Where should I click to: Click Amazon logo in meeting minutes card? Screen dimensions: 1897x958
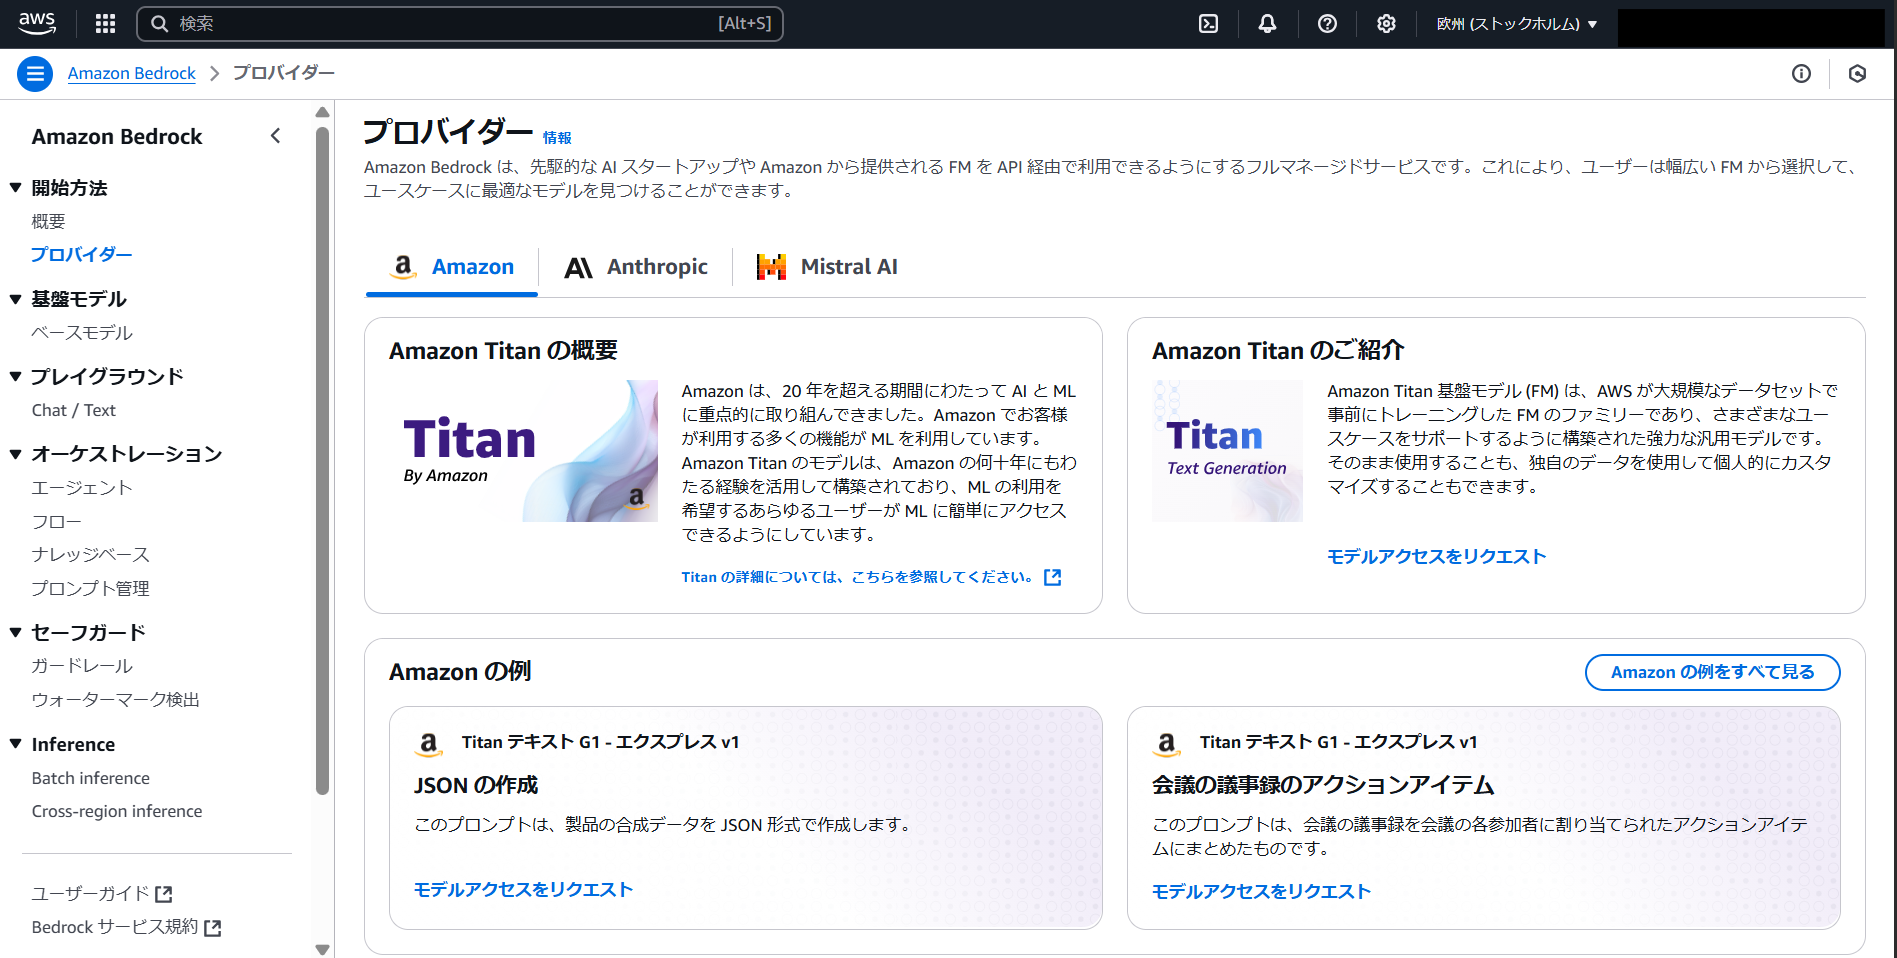tap(1167, 743)
